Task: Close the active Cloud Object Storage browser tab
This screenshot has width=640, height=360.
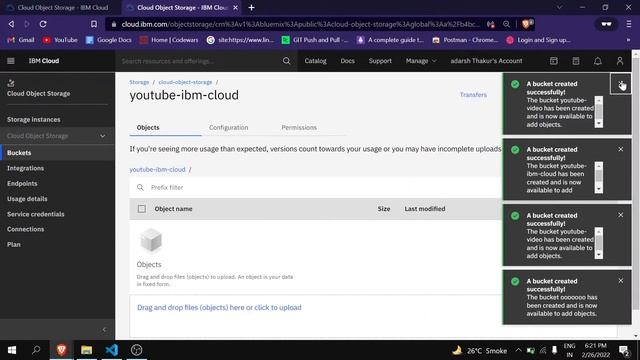Action: point(236,7)
